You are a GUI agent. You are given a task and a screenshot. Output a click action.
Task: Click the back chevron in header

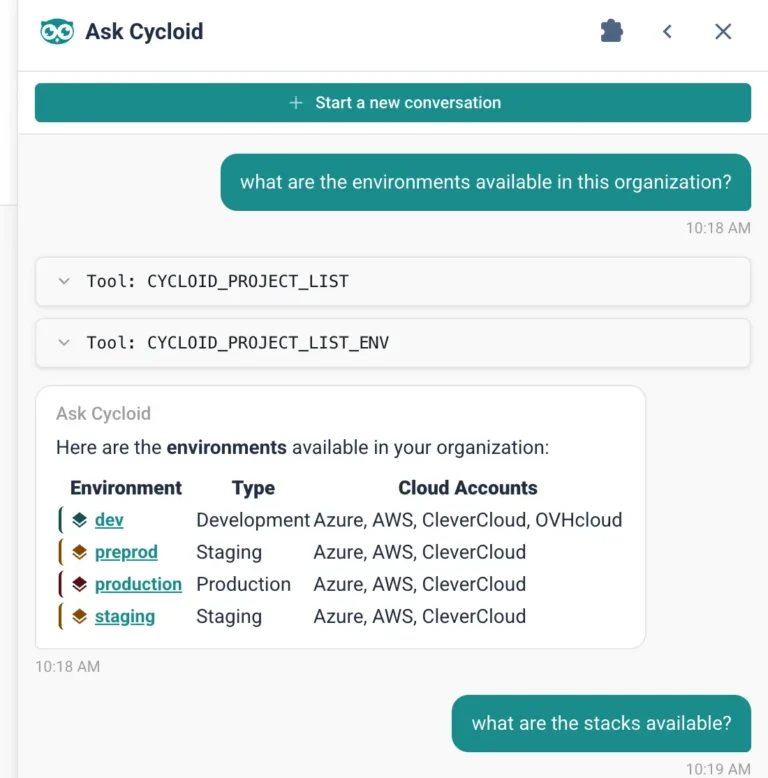click(667, 32)
